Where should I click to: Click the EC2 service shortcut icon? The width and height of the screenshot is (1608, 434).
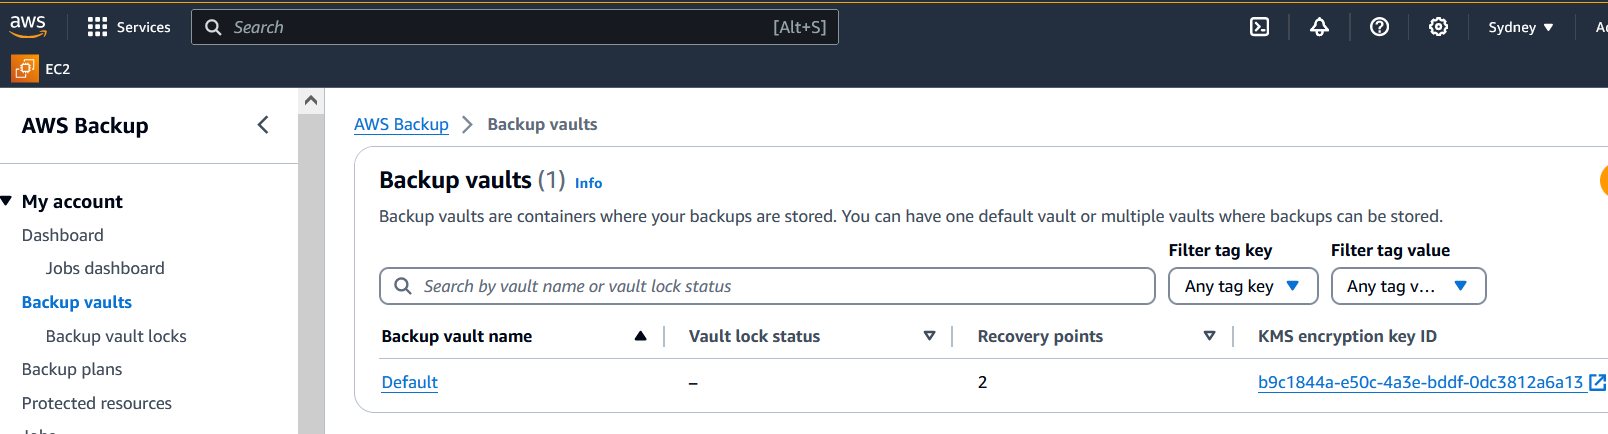pos(25,69)
